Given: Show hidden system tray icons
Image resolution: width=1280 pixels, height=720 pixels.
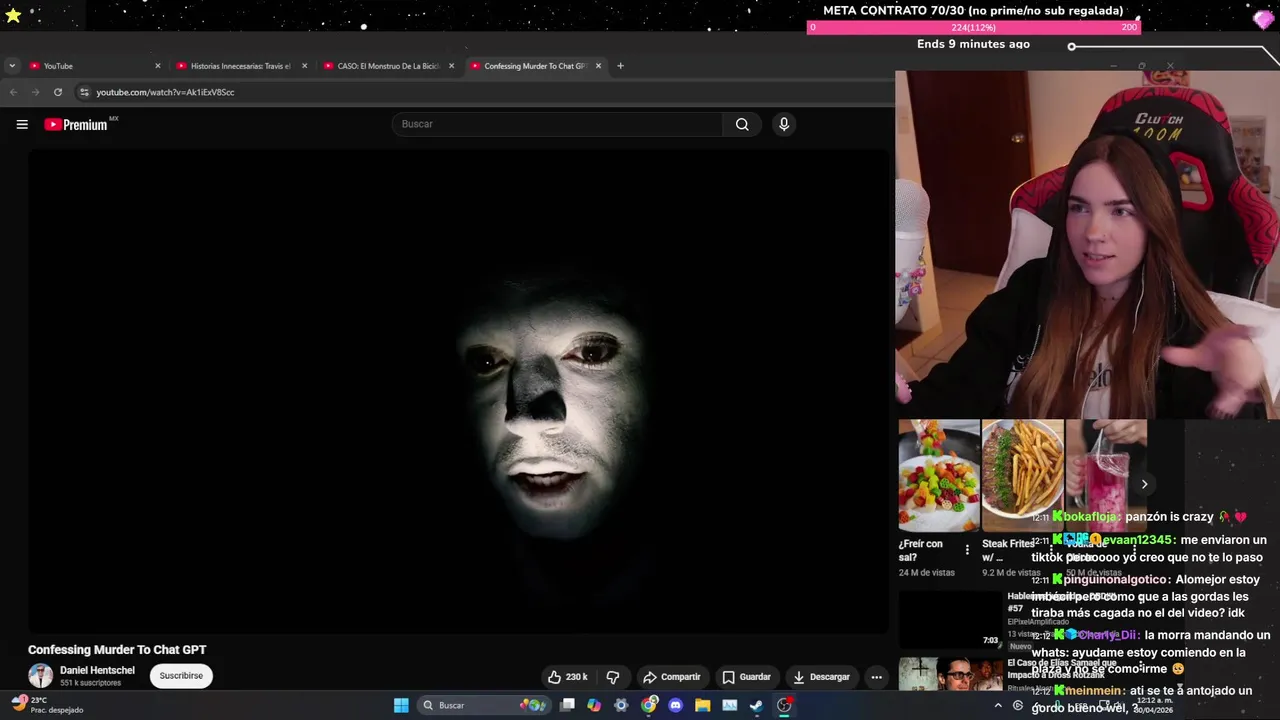Looking at the screenshot, I should coord(997,705).
